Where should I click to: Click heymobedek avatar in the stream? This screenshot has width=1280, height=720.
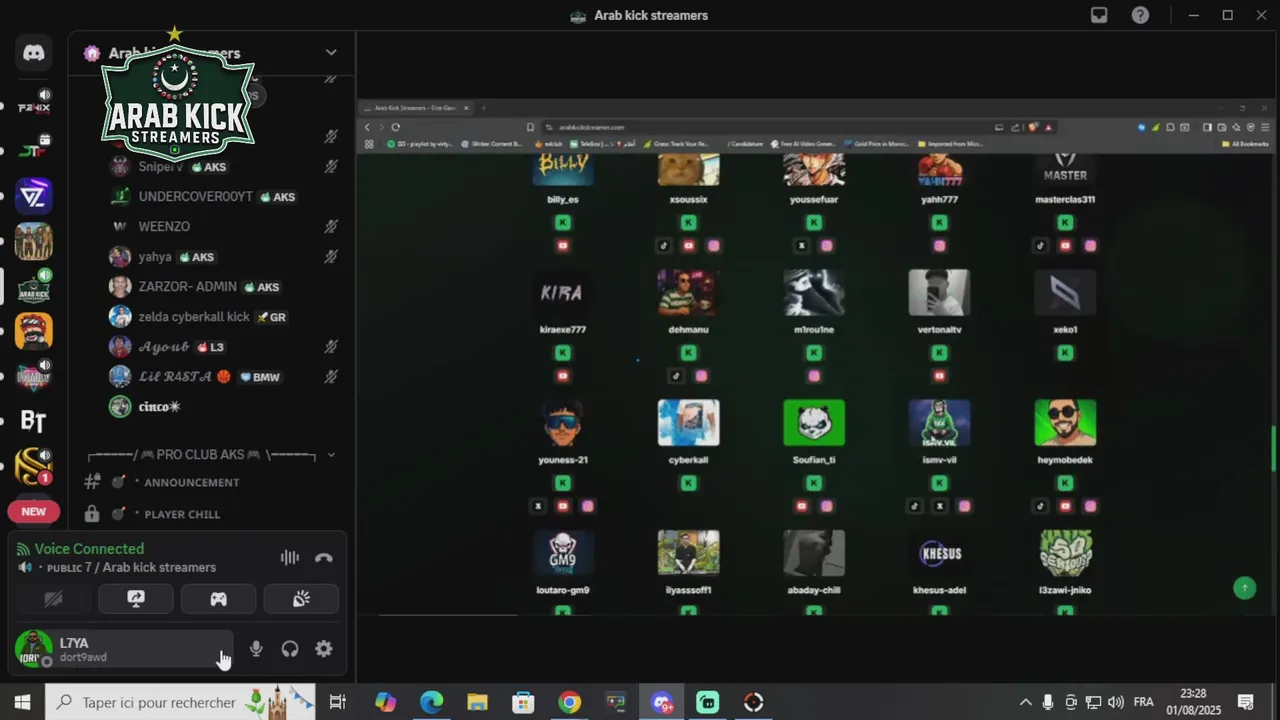point(1065,423)
